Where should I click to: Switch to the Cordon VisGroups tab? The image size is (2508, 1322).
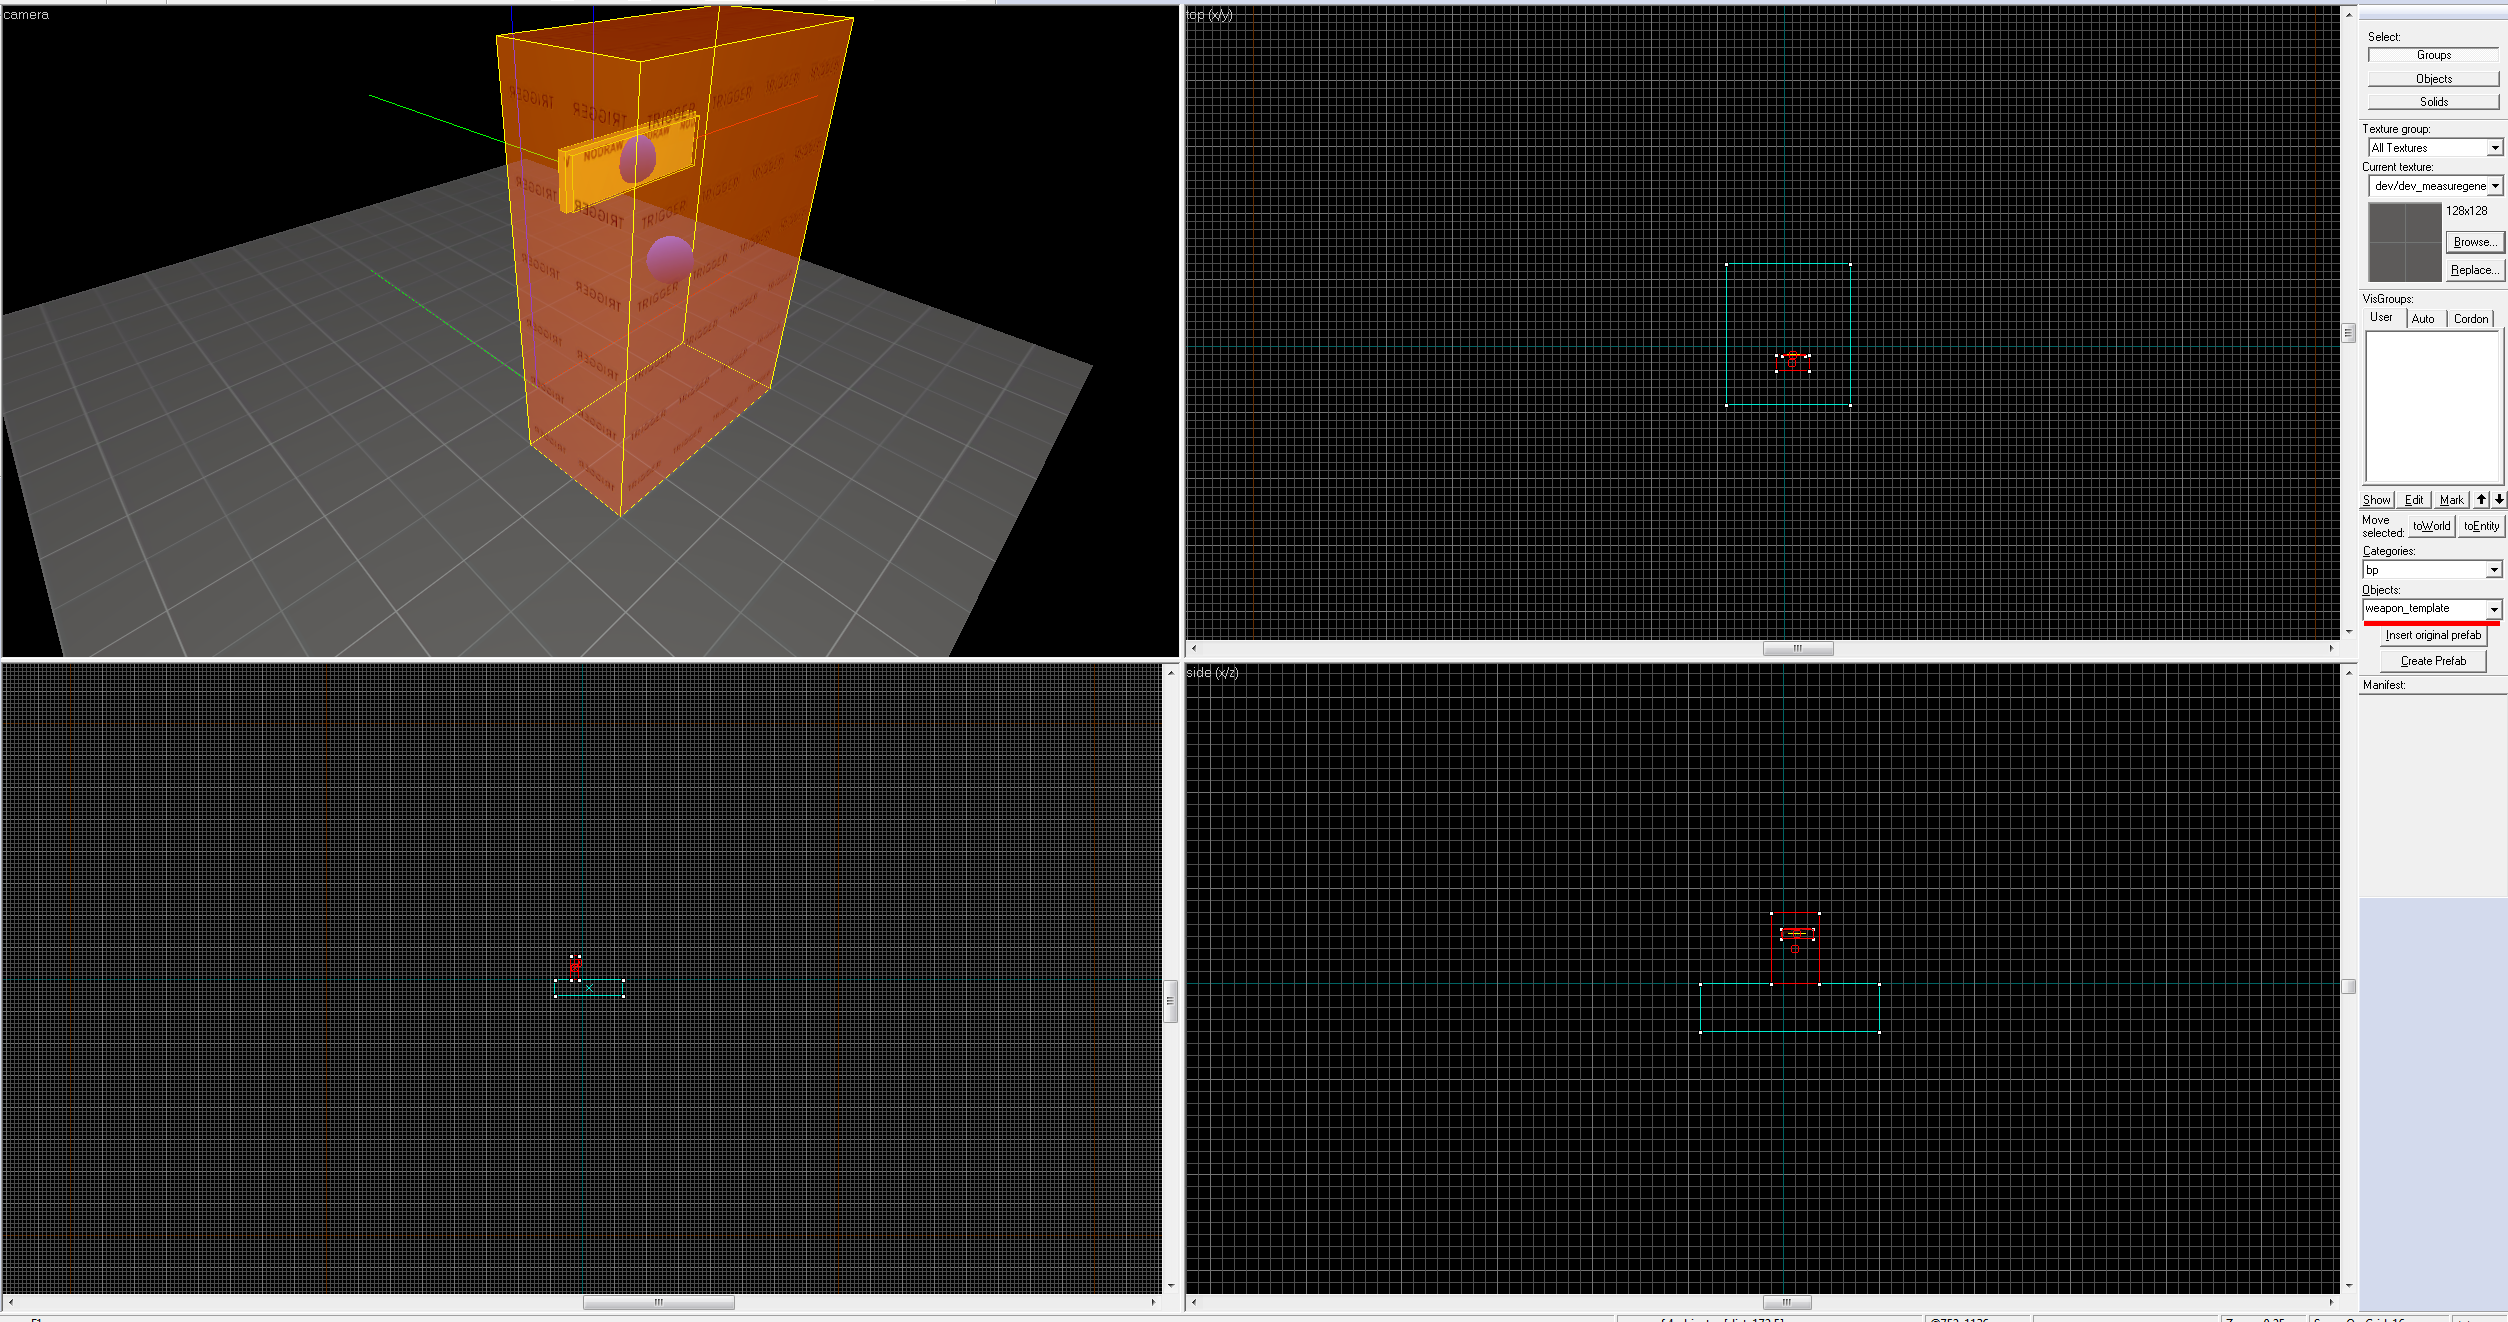[2470, 319]
